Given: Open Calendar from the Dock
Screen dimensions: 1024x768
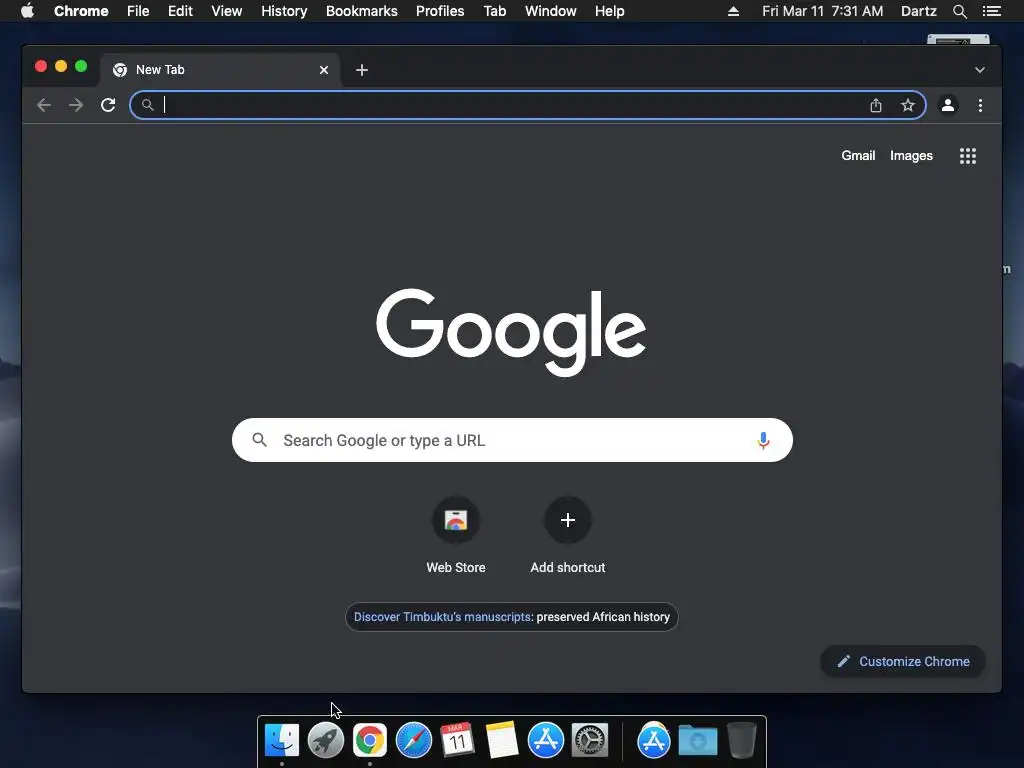Looking at the screenshot, I should click(x=457, y=741).
